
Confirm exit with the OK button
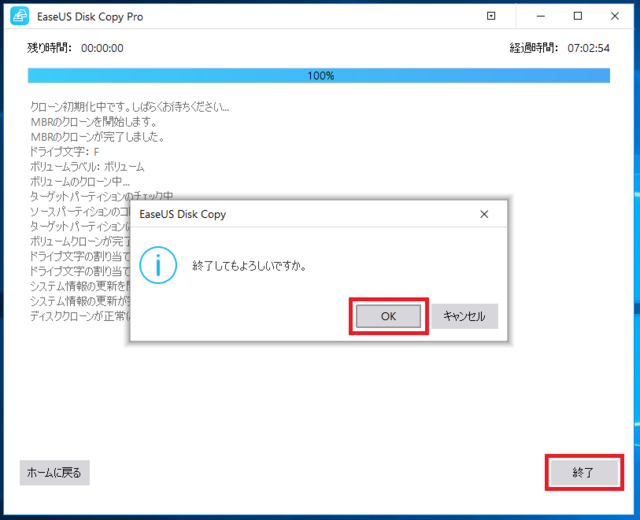click(x=388, y=316)
